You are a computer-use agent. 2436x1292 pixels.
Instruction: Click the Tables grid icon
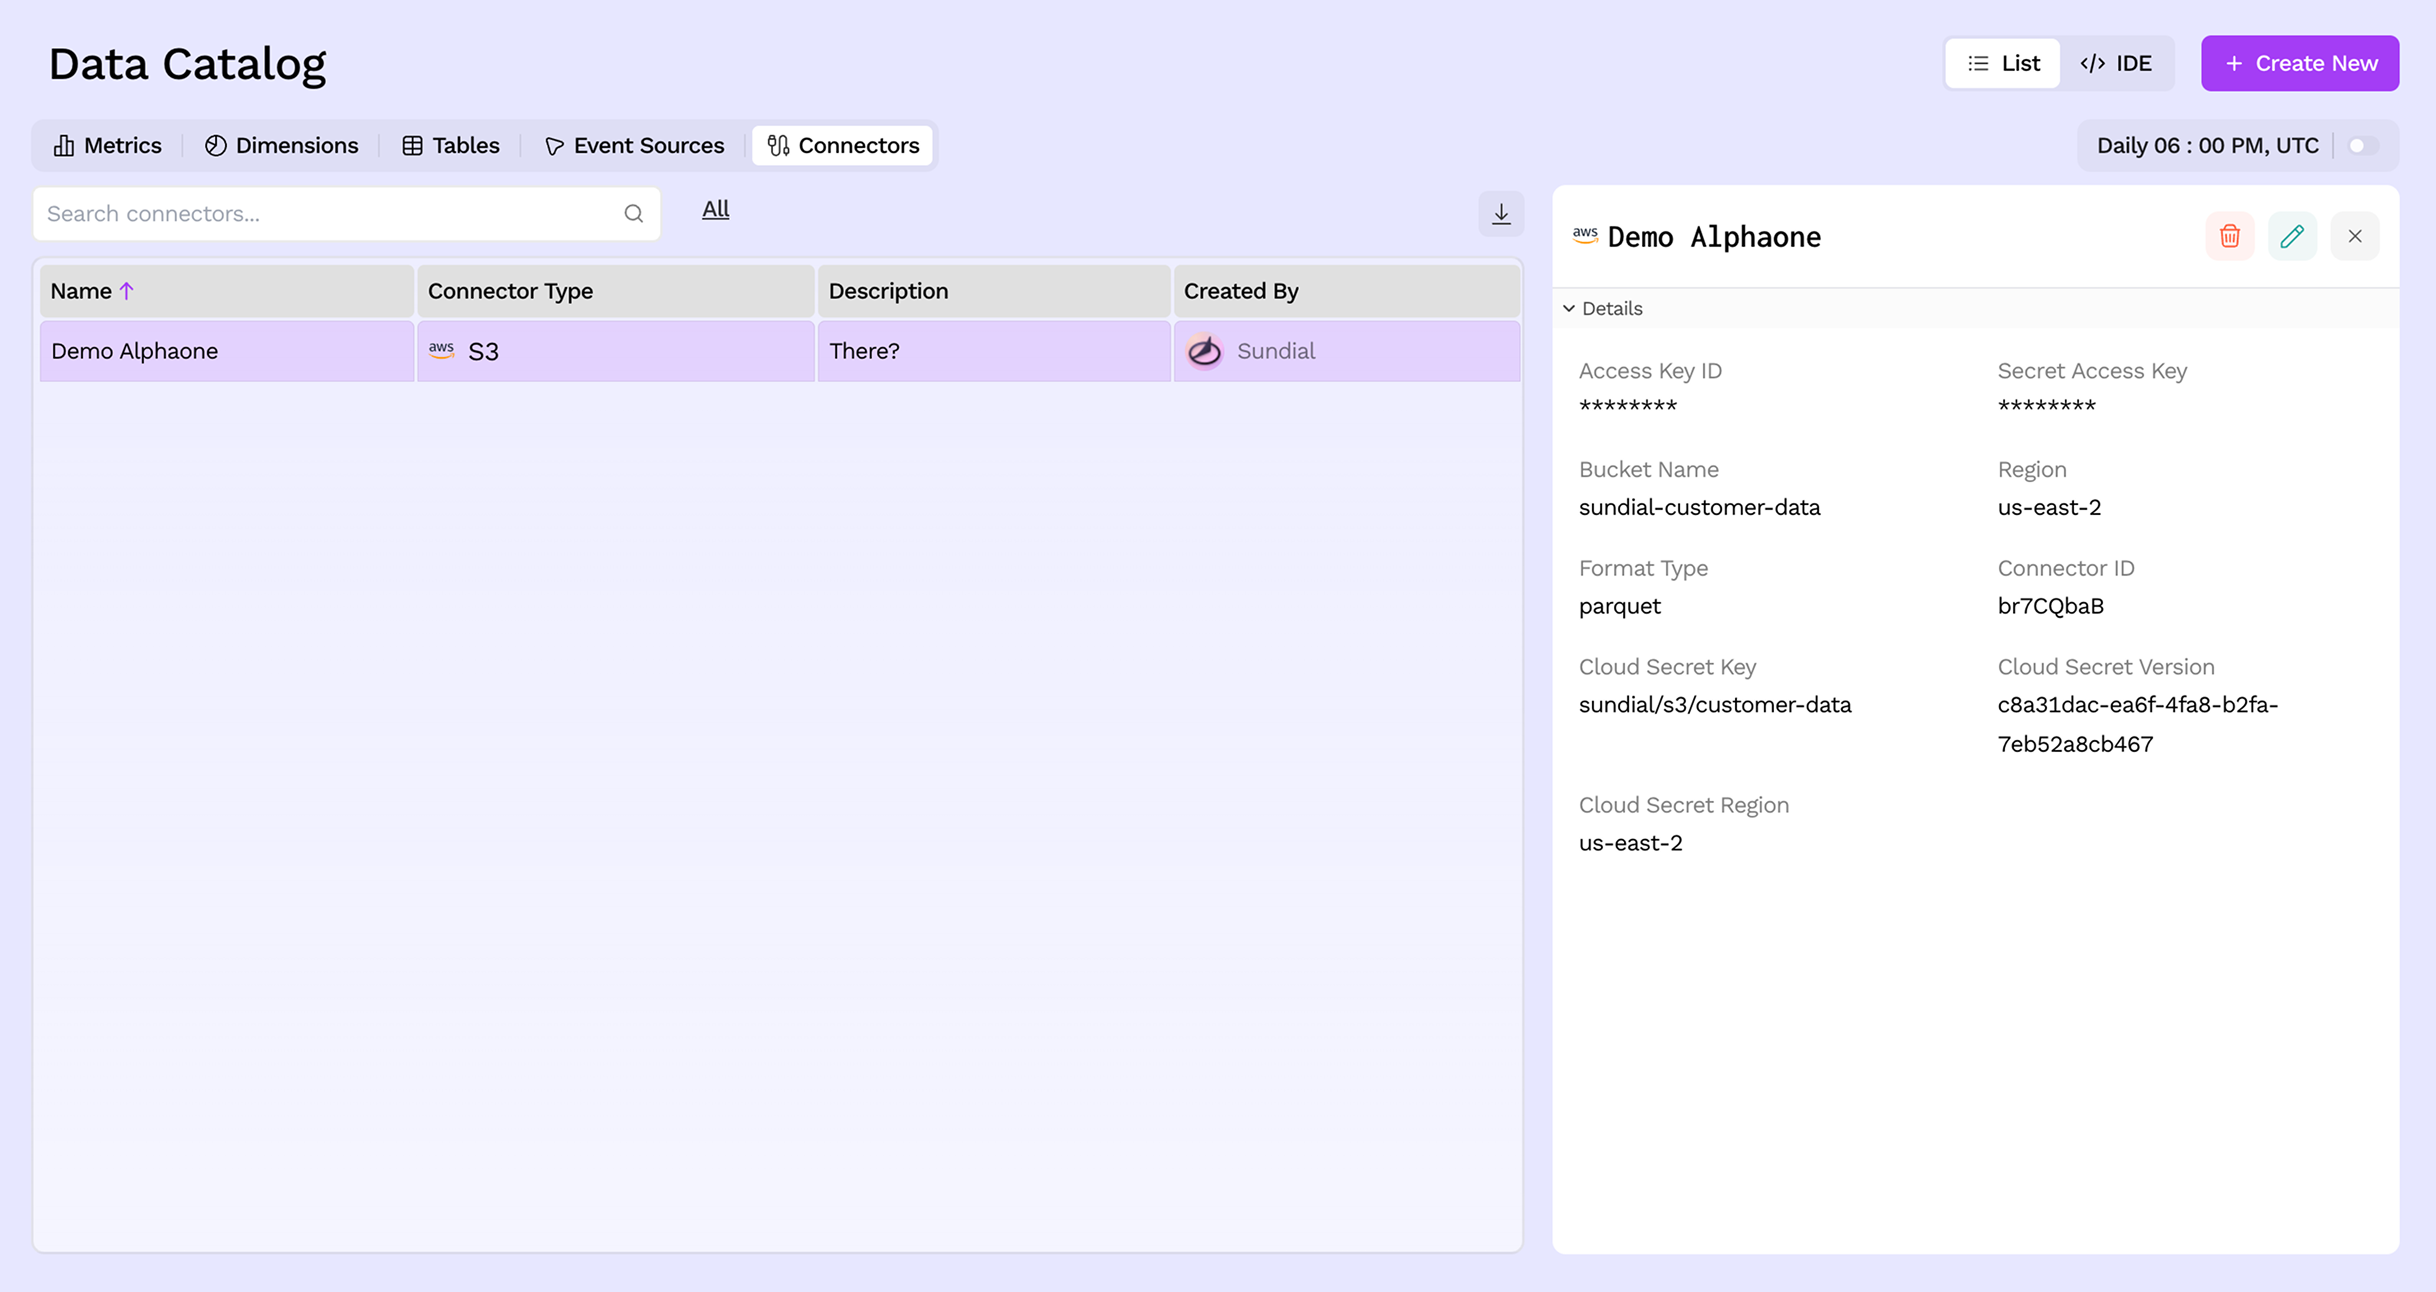click(x=413, y=145)
